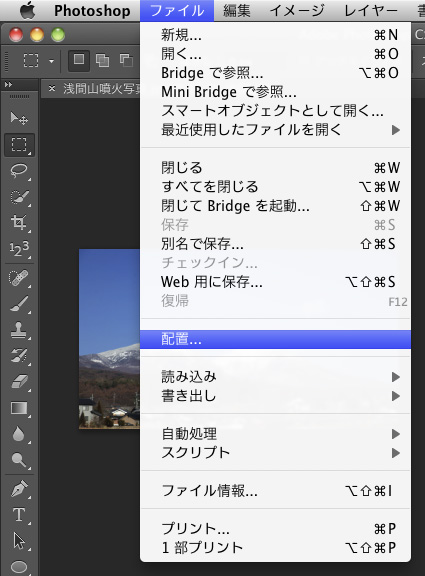Select the Brush tool

tap(19, 304)
